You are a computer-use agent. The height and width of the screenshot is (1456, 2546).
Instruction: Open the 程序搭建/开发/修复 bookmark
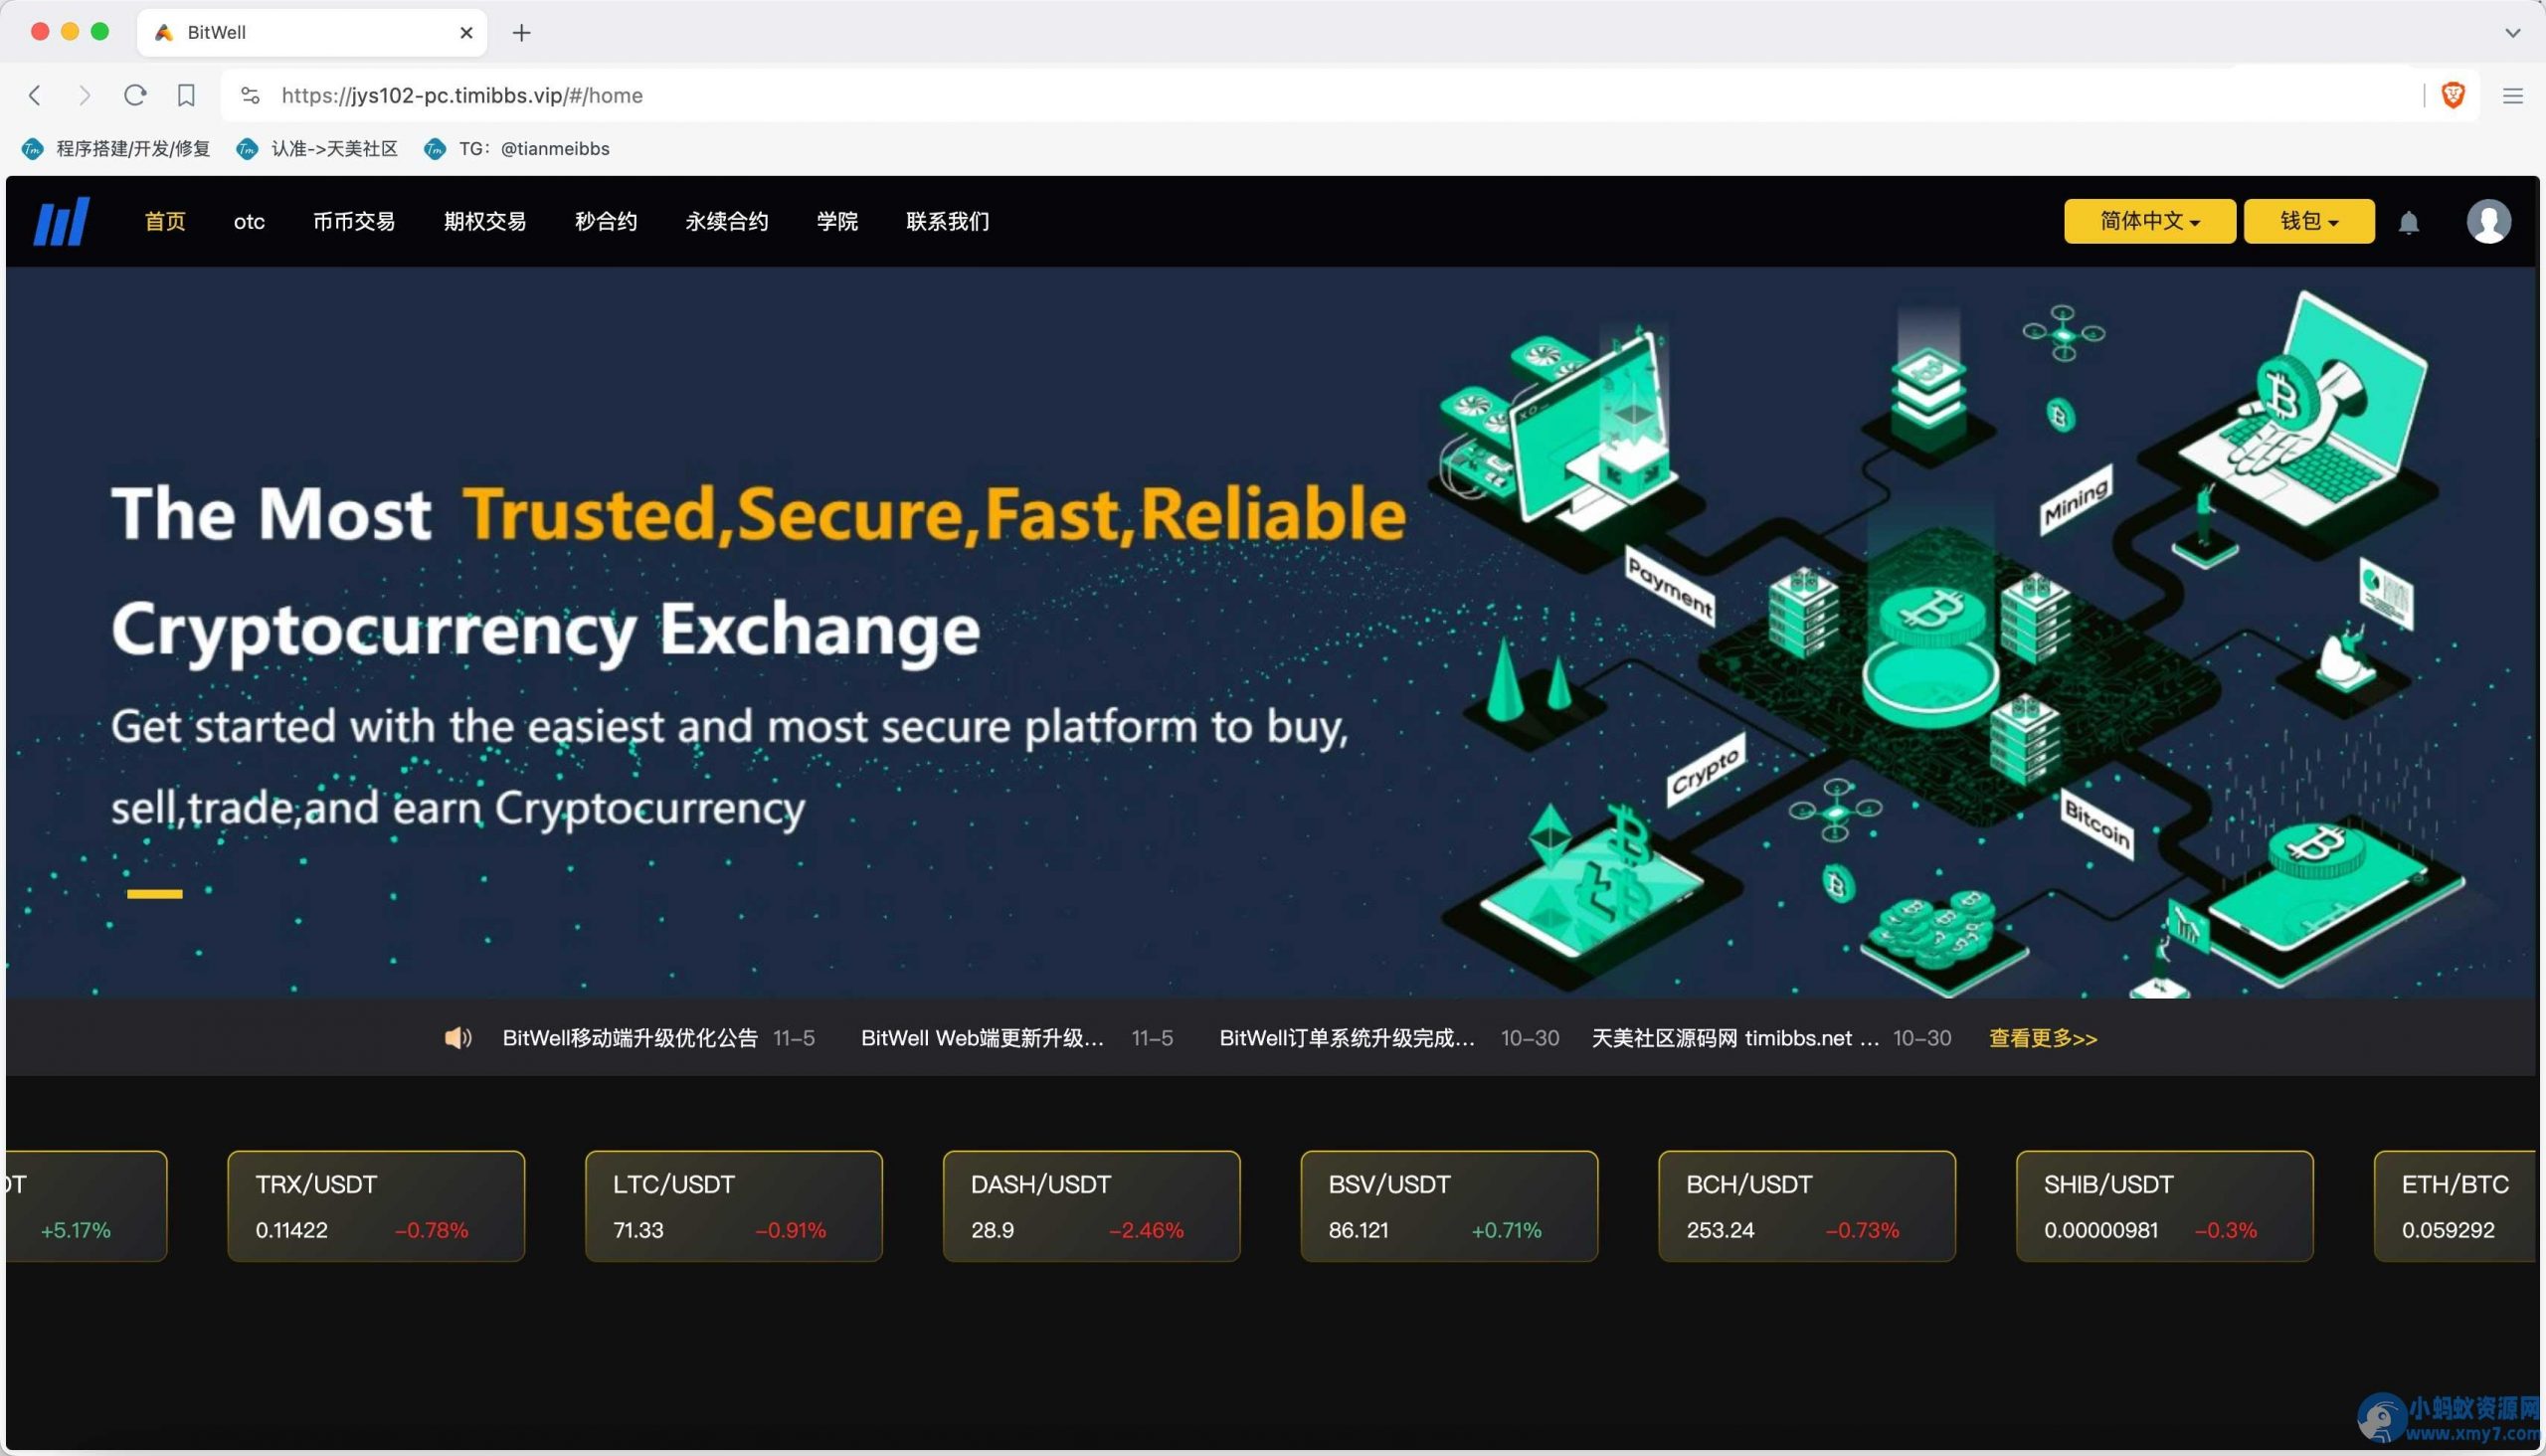tap(117, 149)
